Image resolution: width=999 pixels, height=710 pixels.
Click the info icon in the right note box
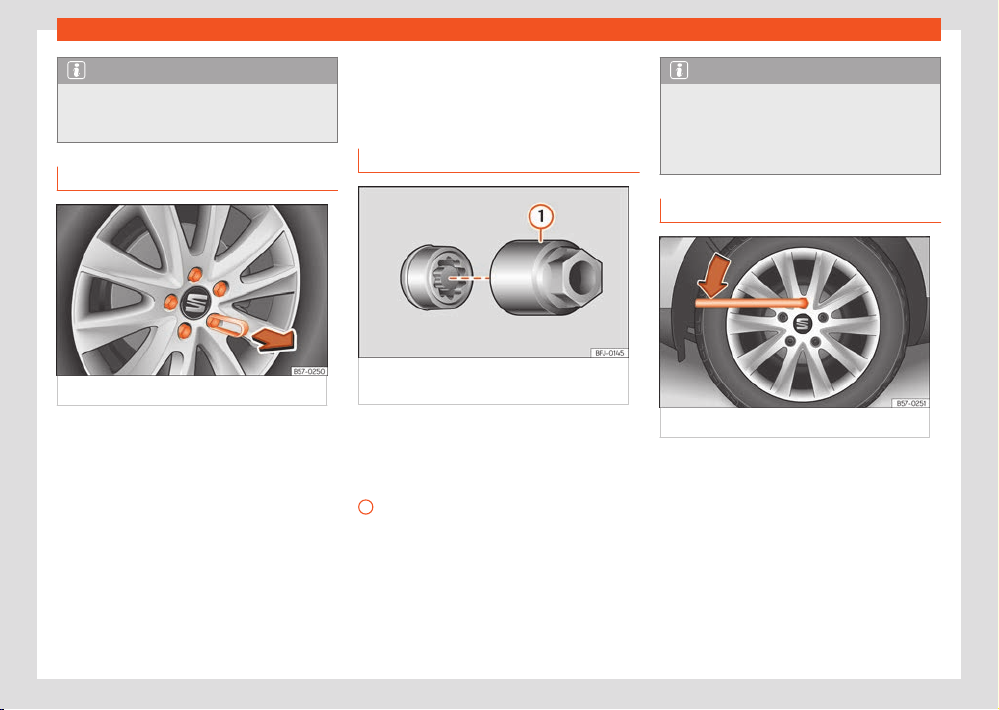(x=679, y=70)
